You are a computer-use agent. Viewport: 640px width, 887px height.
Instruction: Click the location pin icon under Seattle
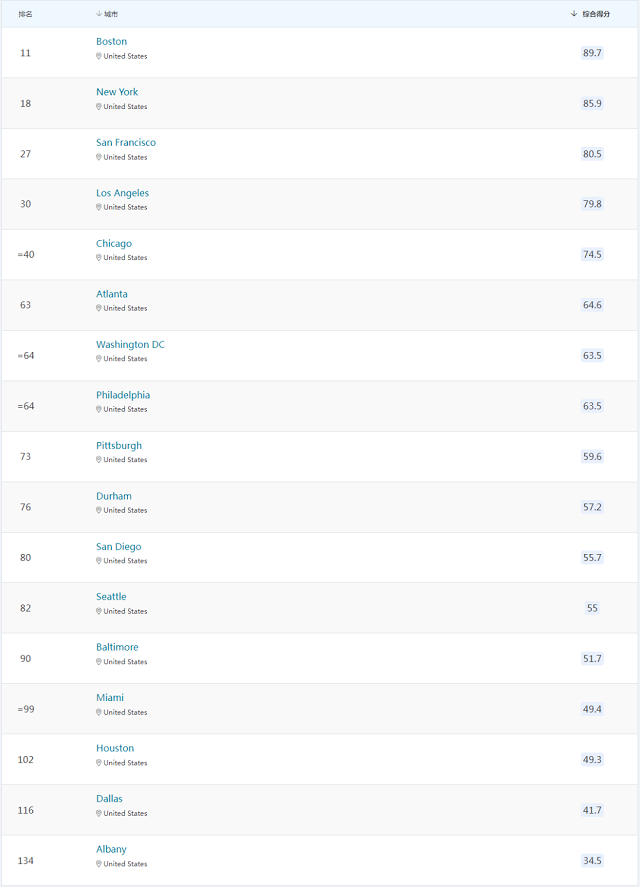coord(98,611)
